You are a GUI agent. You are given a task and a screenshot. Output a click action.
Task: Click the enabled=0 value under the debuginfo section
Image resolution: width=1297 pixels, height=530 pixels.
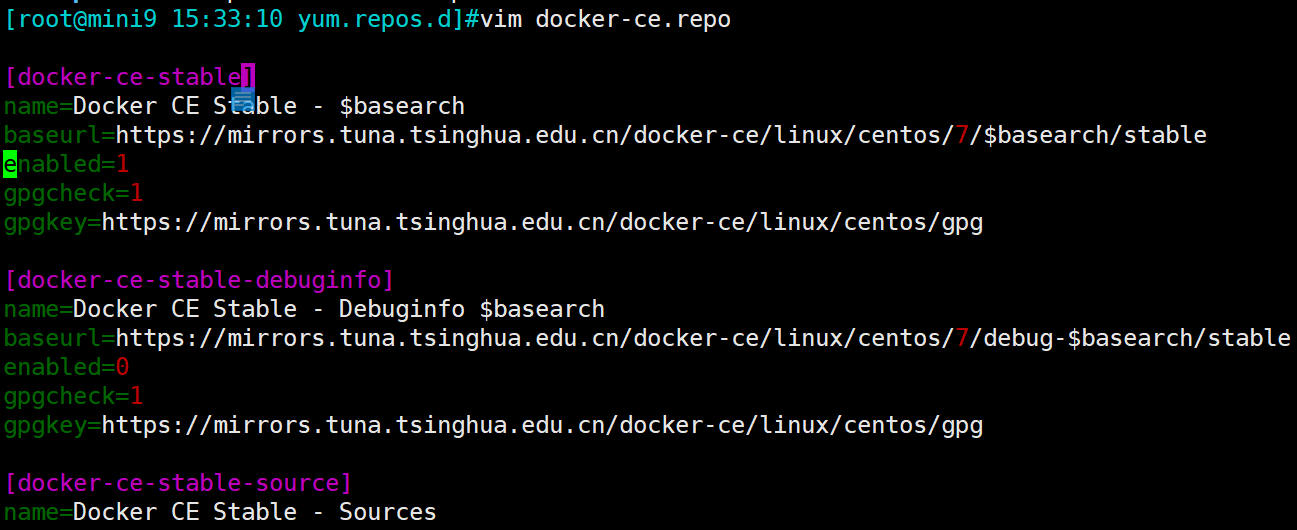coord(122,367)
